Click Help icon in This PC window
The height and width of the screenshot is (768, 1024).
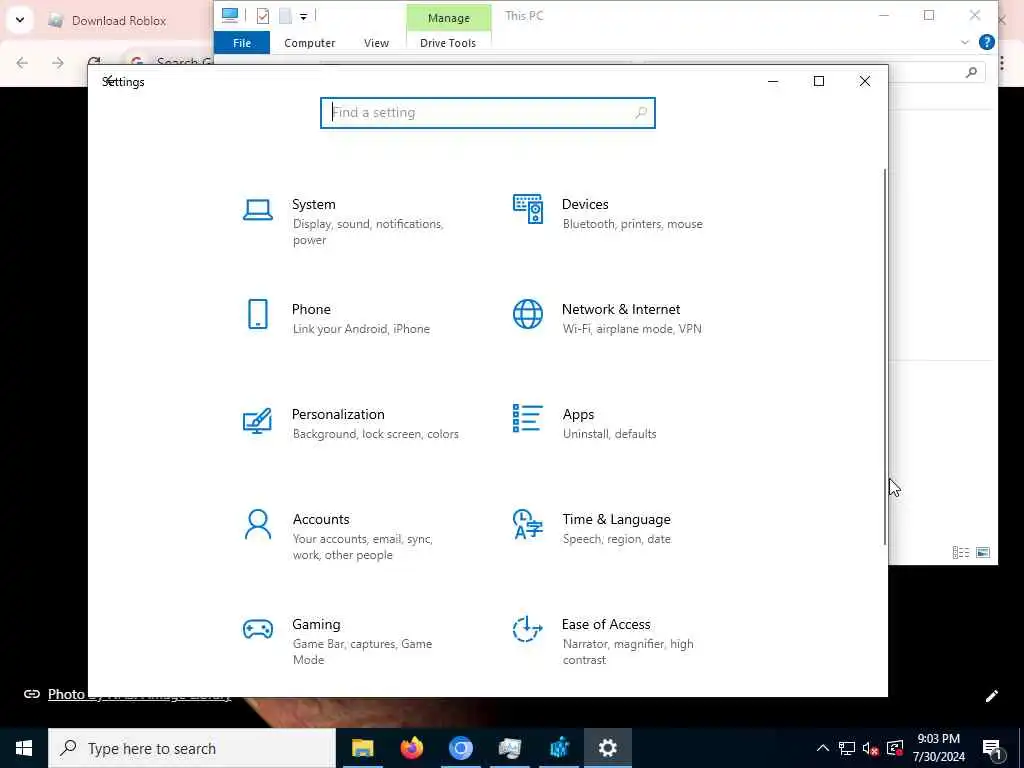point(987,42)
